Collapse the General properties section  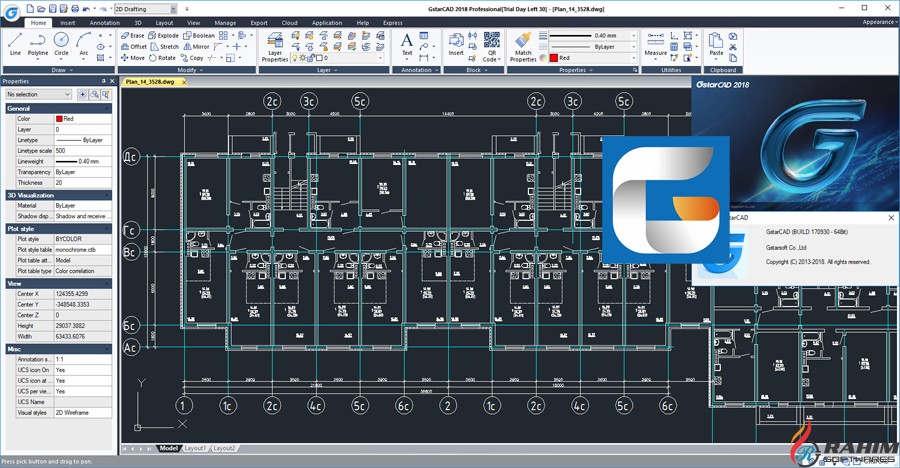(x=108, y=108)
